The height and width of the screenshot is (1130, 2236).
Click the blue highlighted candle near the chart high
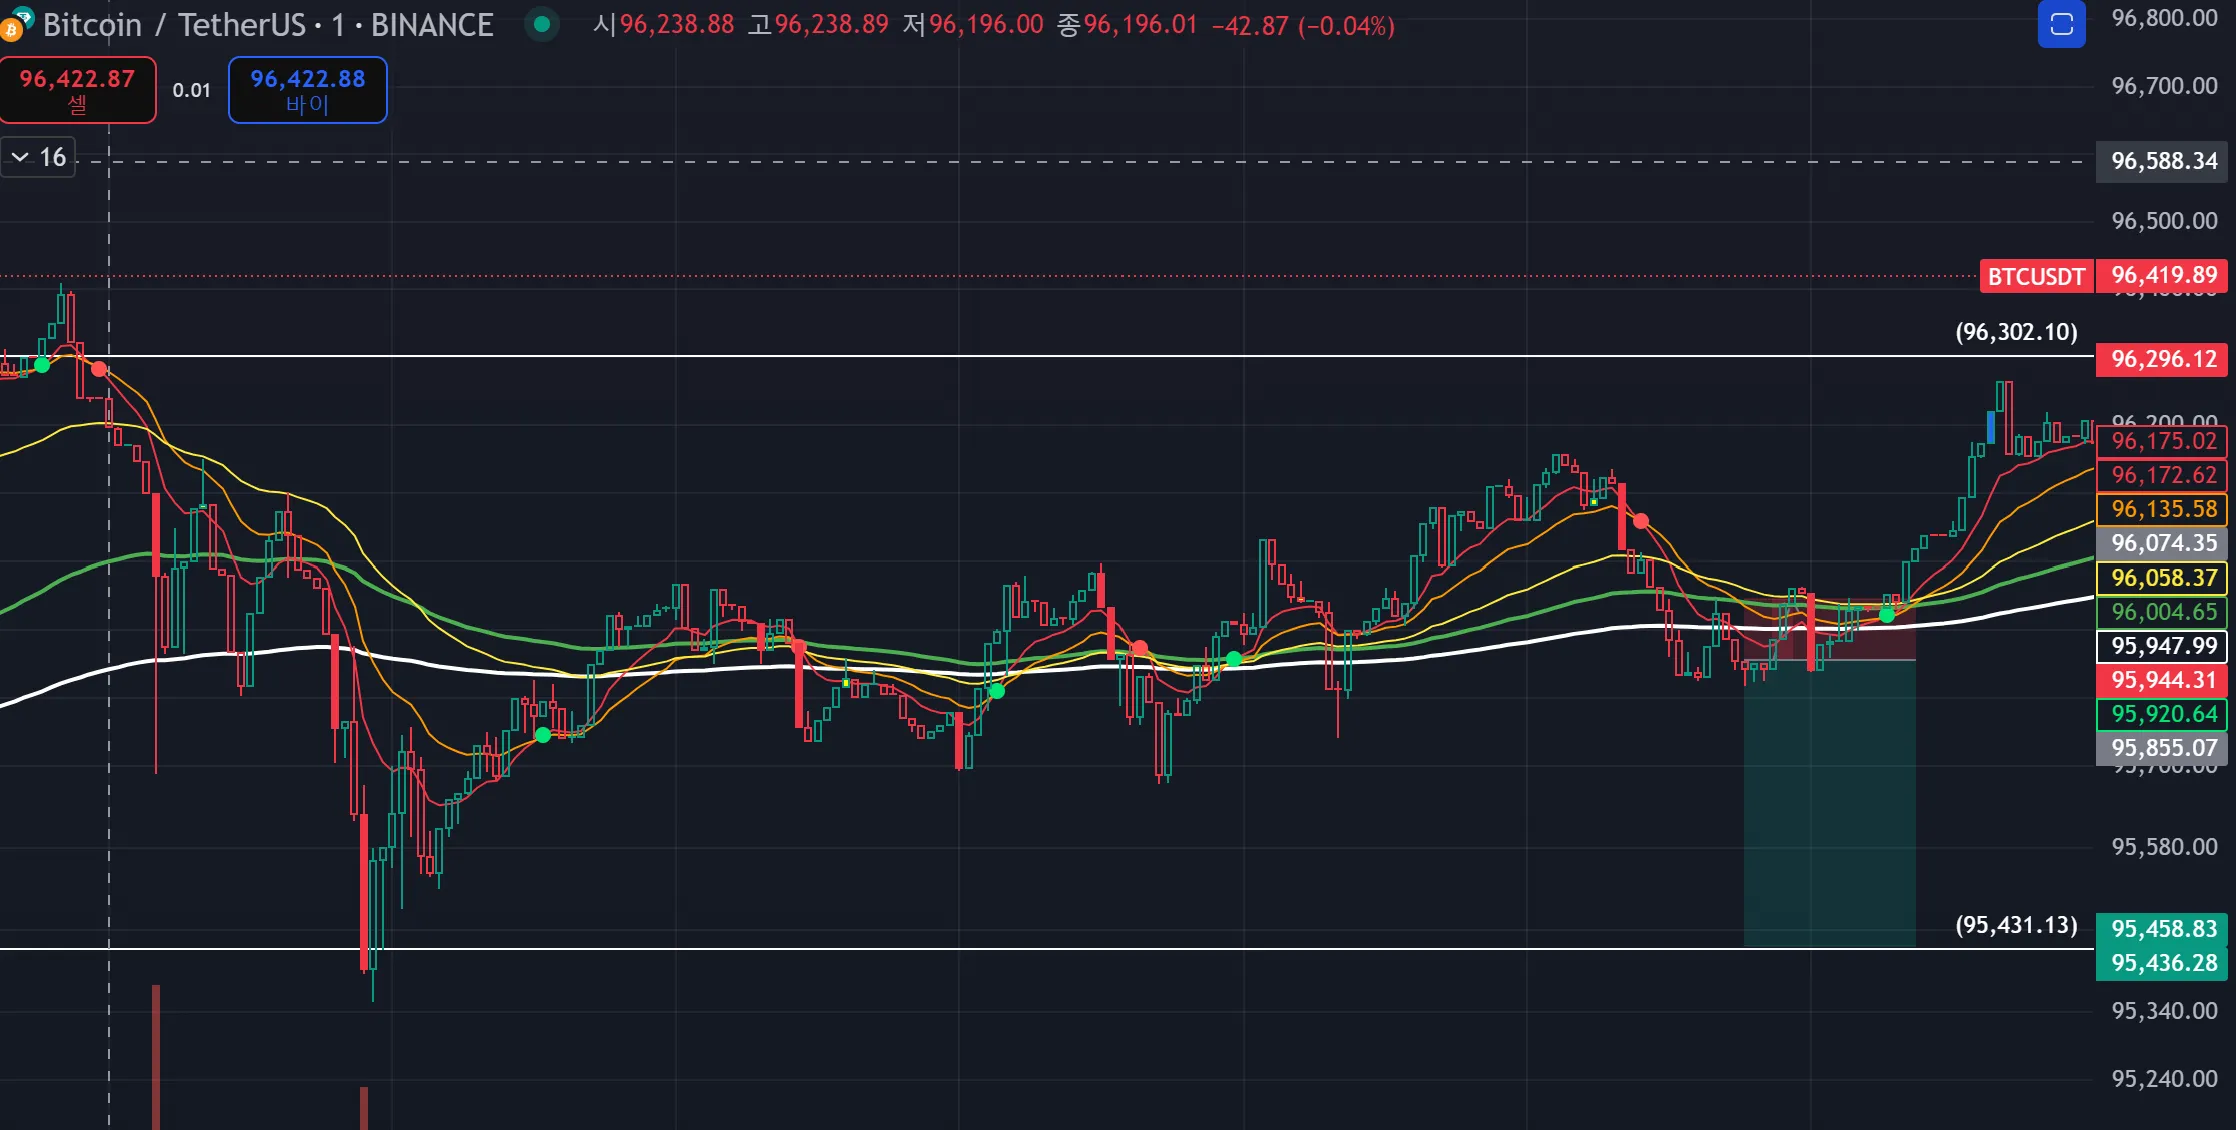point(1991,428)
